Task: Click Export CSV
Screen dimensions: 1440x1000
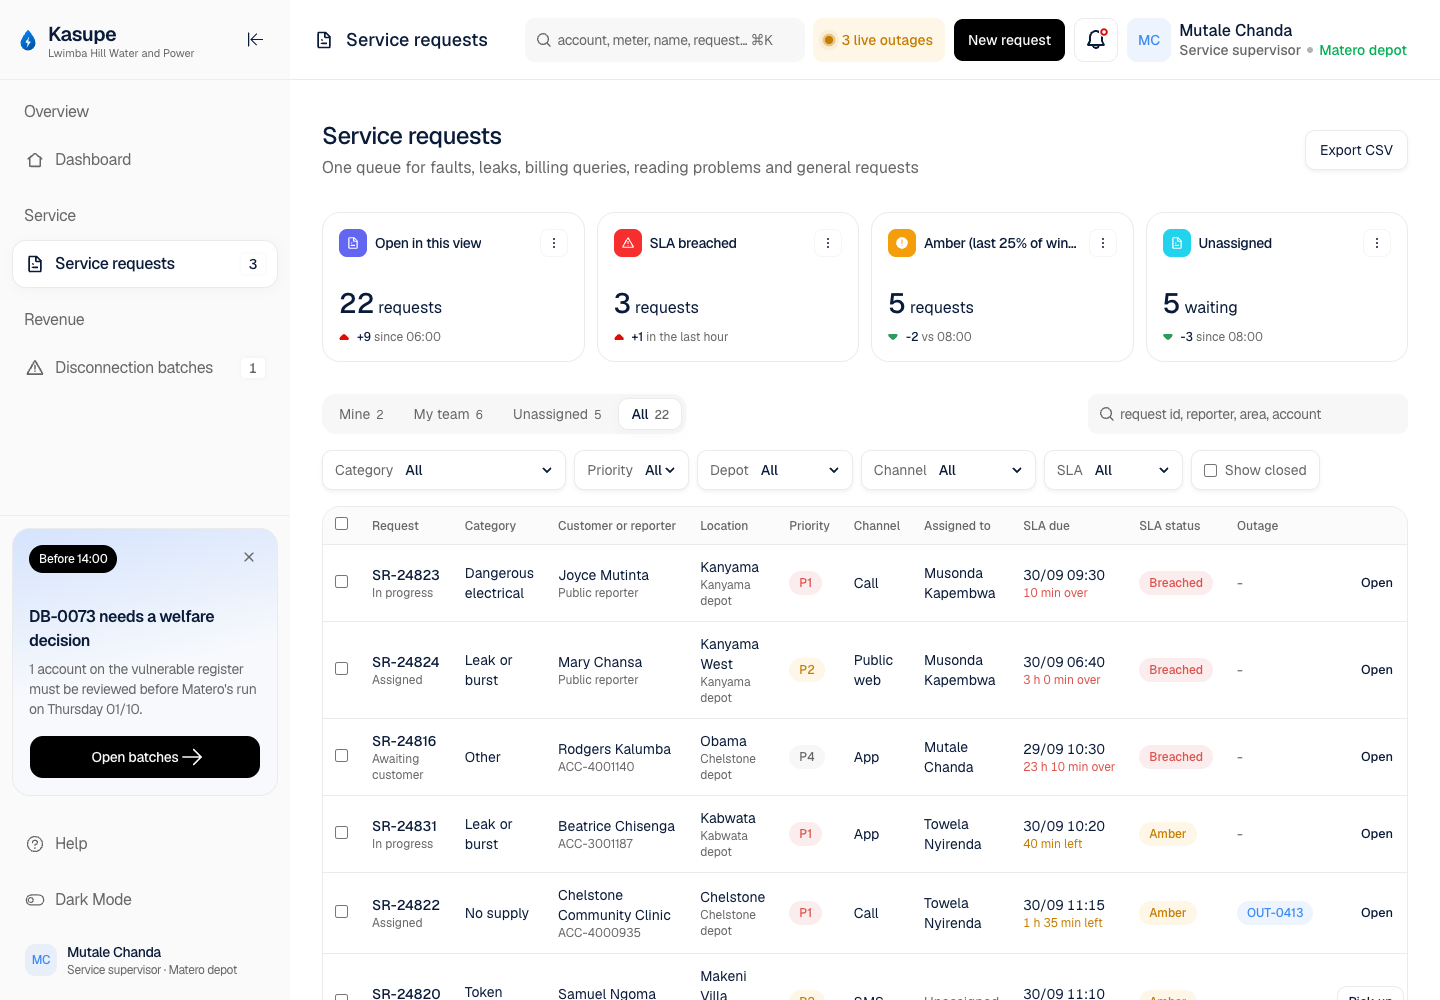Action: click(1356, 150)
